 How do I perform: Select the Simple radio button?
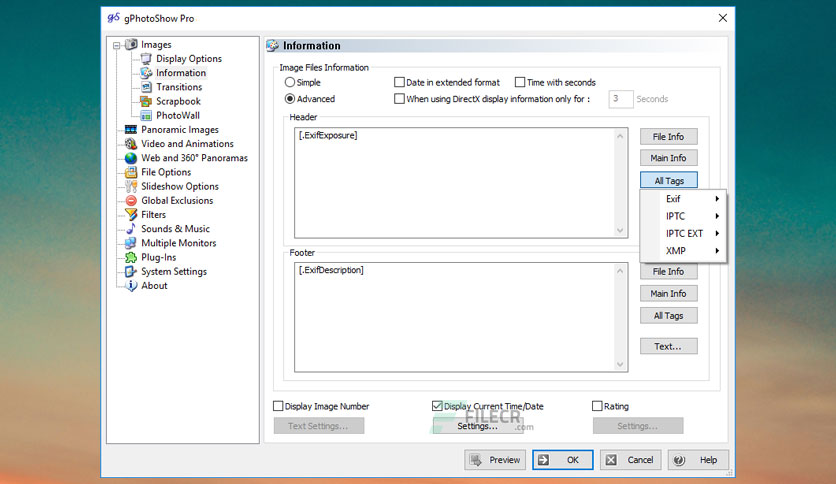[x=290, y=82]
